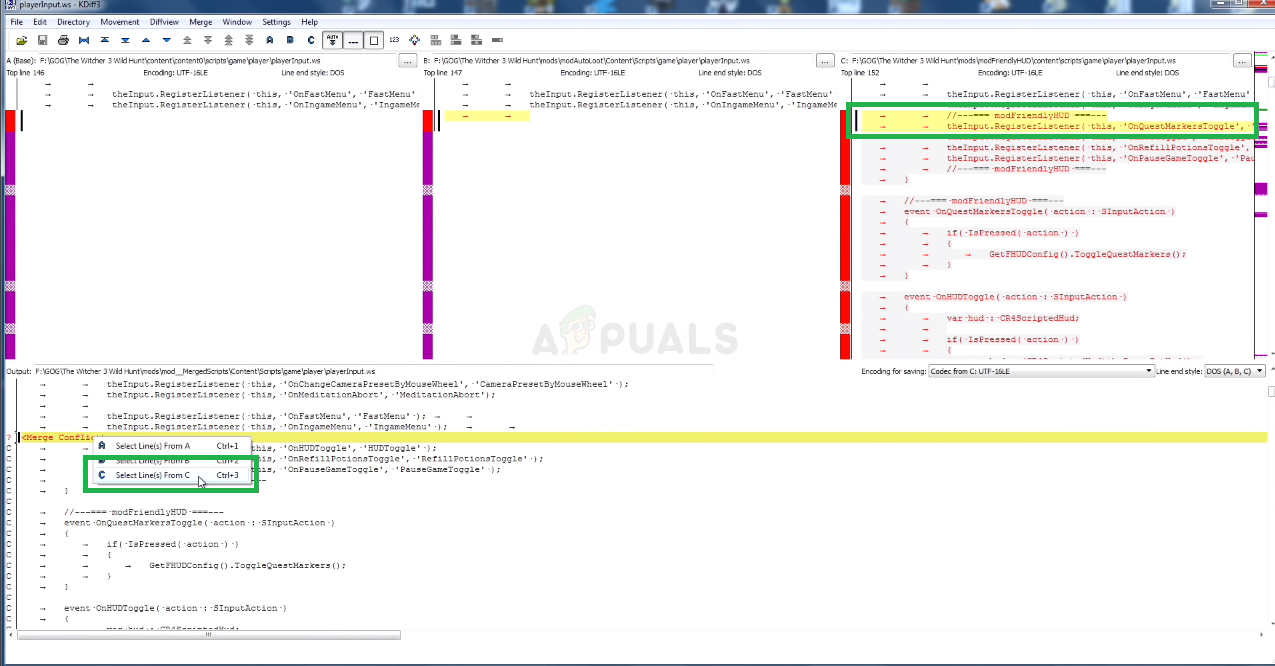Click 'Top line 146' label in pane A
1275x666 pixels.
[x=26, y=73]
